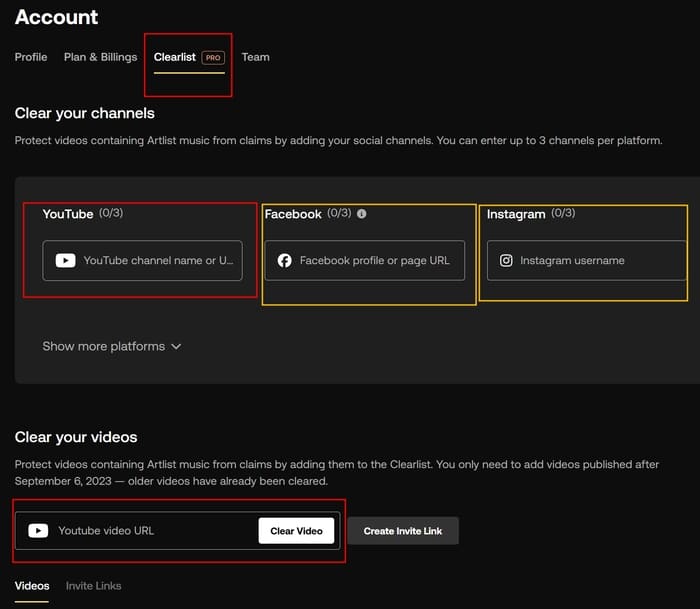Click the PRO badge next to Clearlist
The width and height of the screenshot is (700, 609).
click(x=213, y=58)
